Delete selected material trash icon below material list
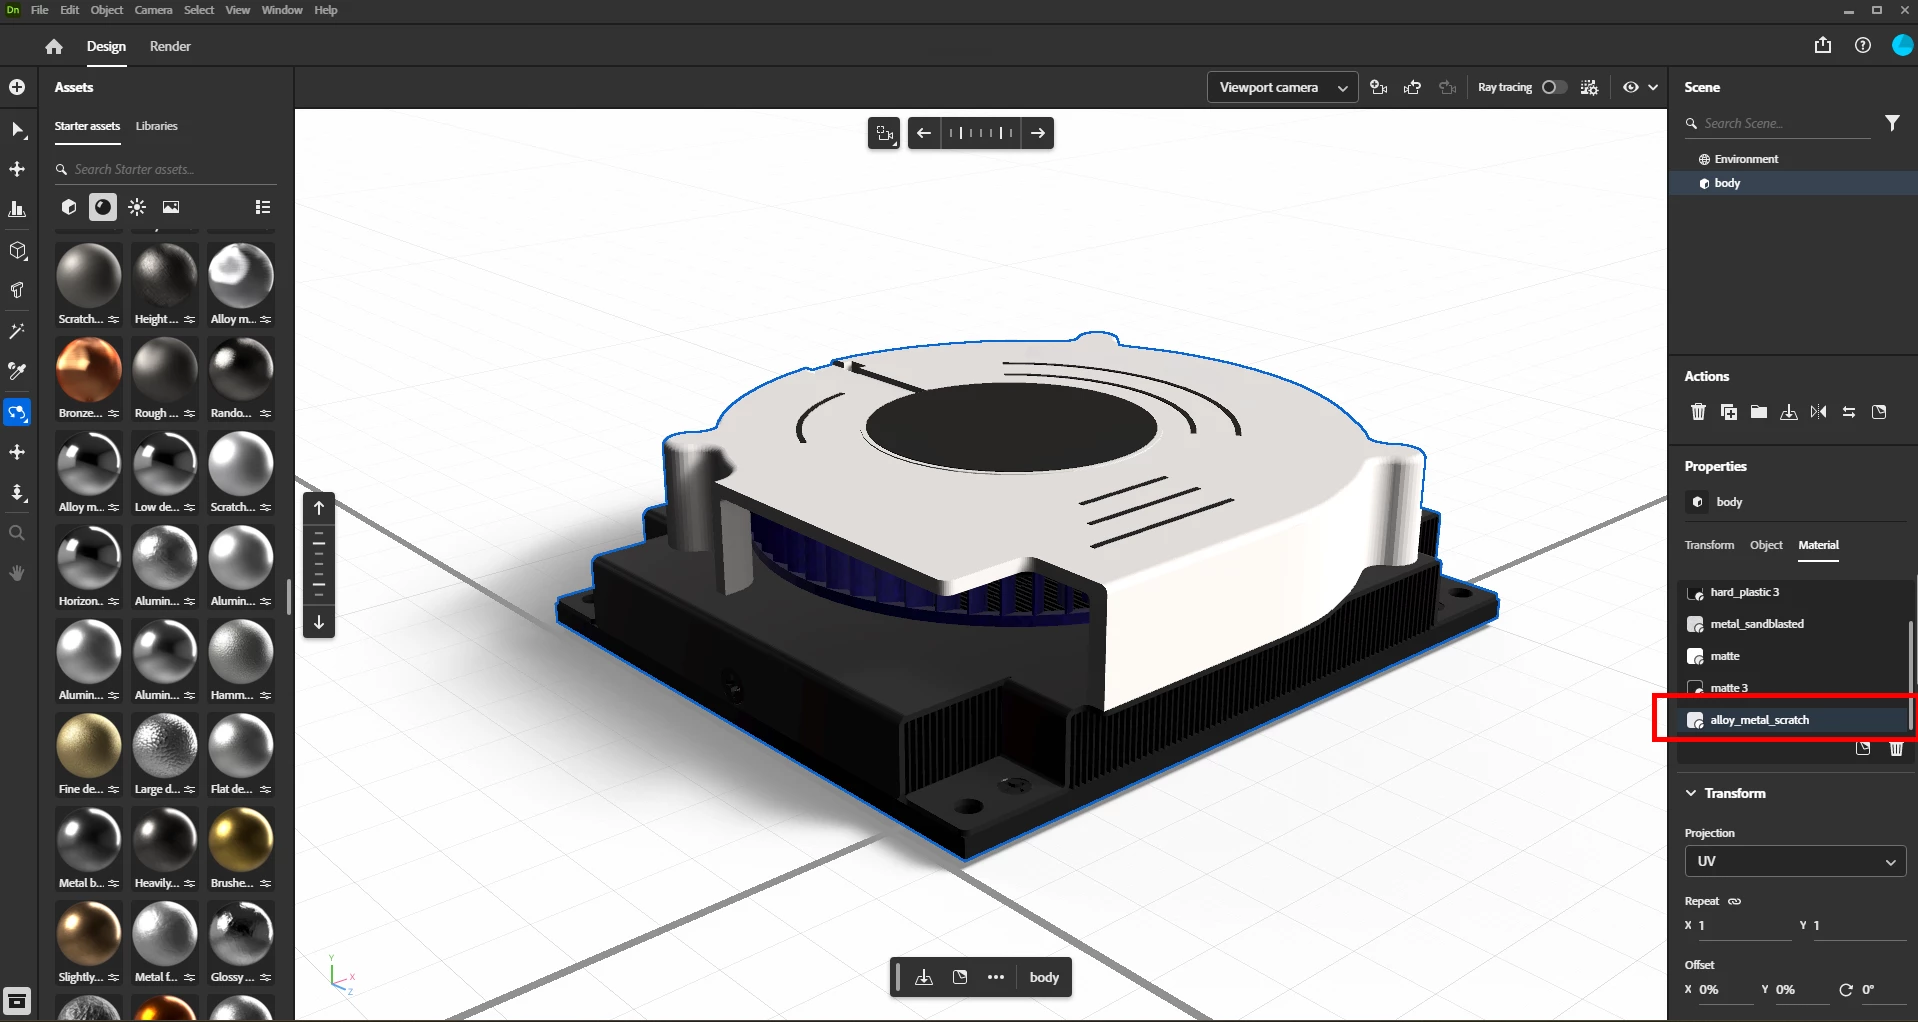This screenshot has width=1918, height=1022. tap(1896, 749)
